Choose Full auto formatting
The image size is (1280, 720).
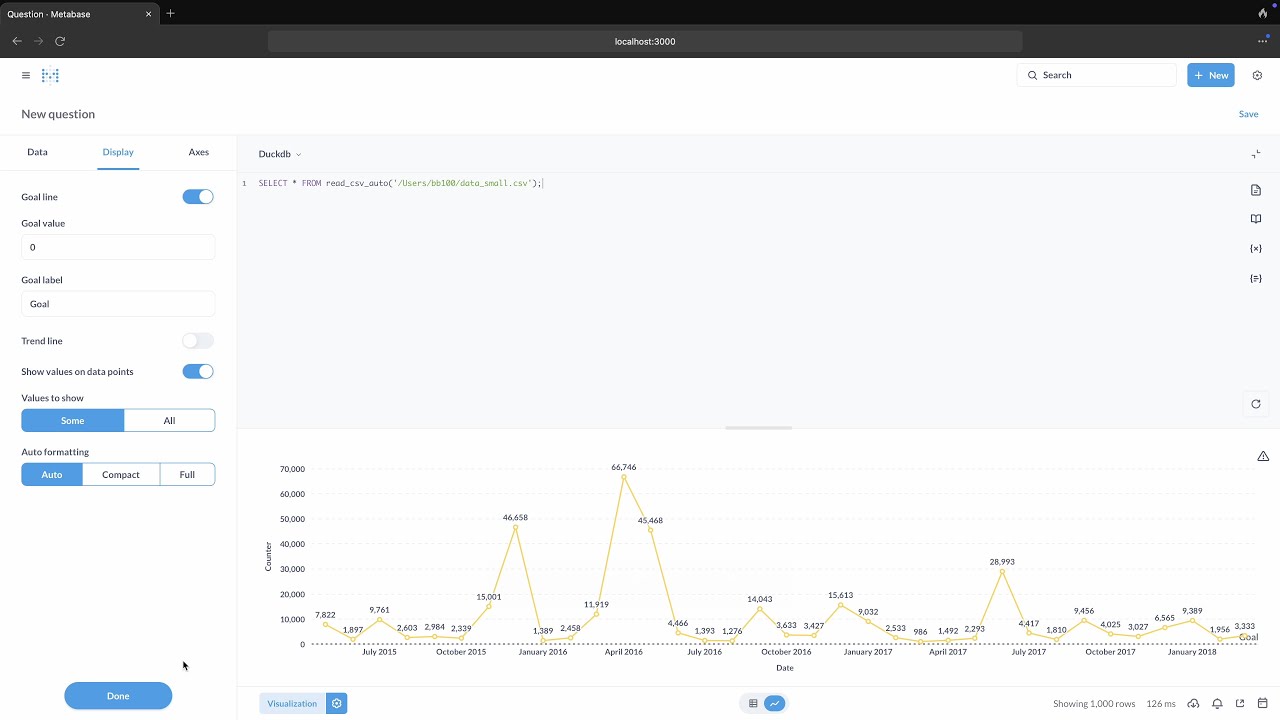(x=187, y=475)
